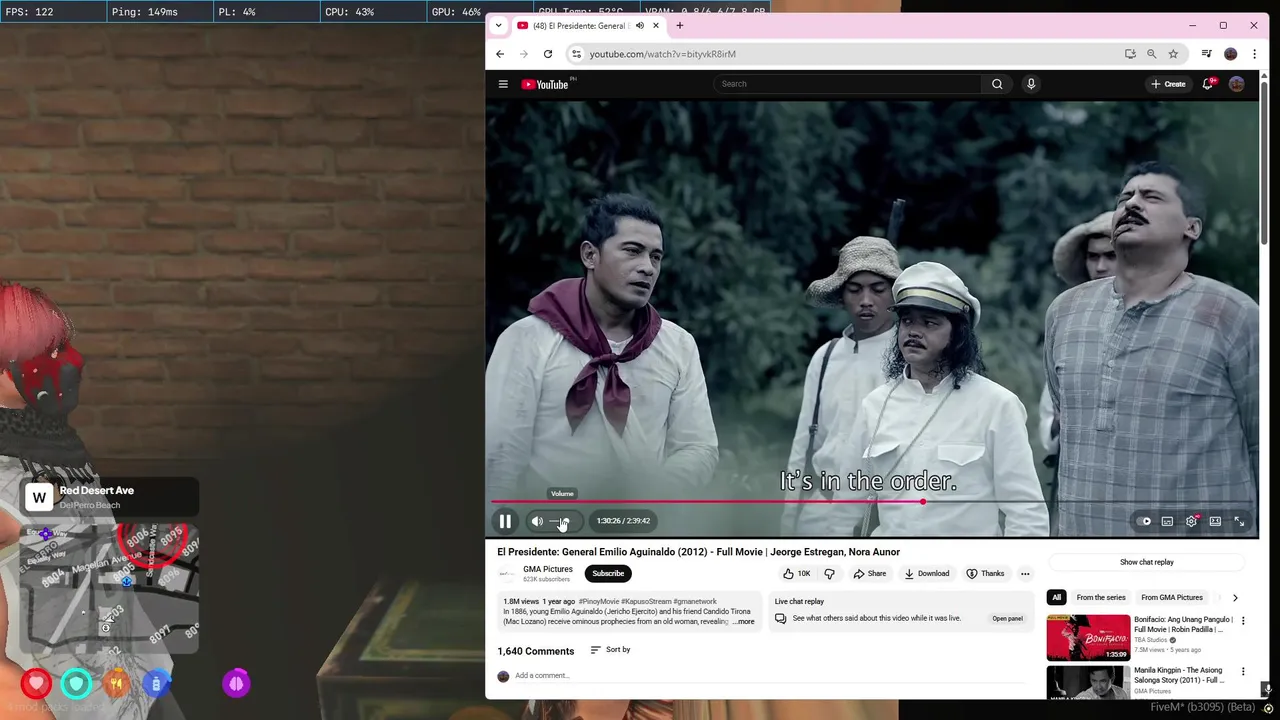
Task: Adjust the player volume slider
Action: 562,521
